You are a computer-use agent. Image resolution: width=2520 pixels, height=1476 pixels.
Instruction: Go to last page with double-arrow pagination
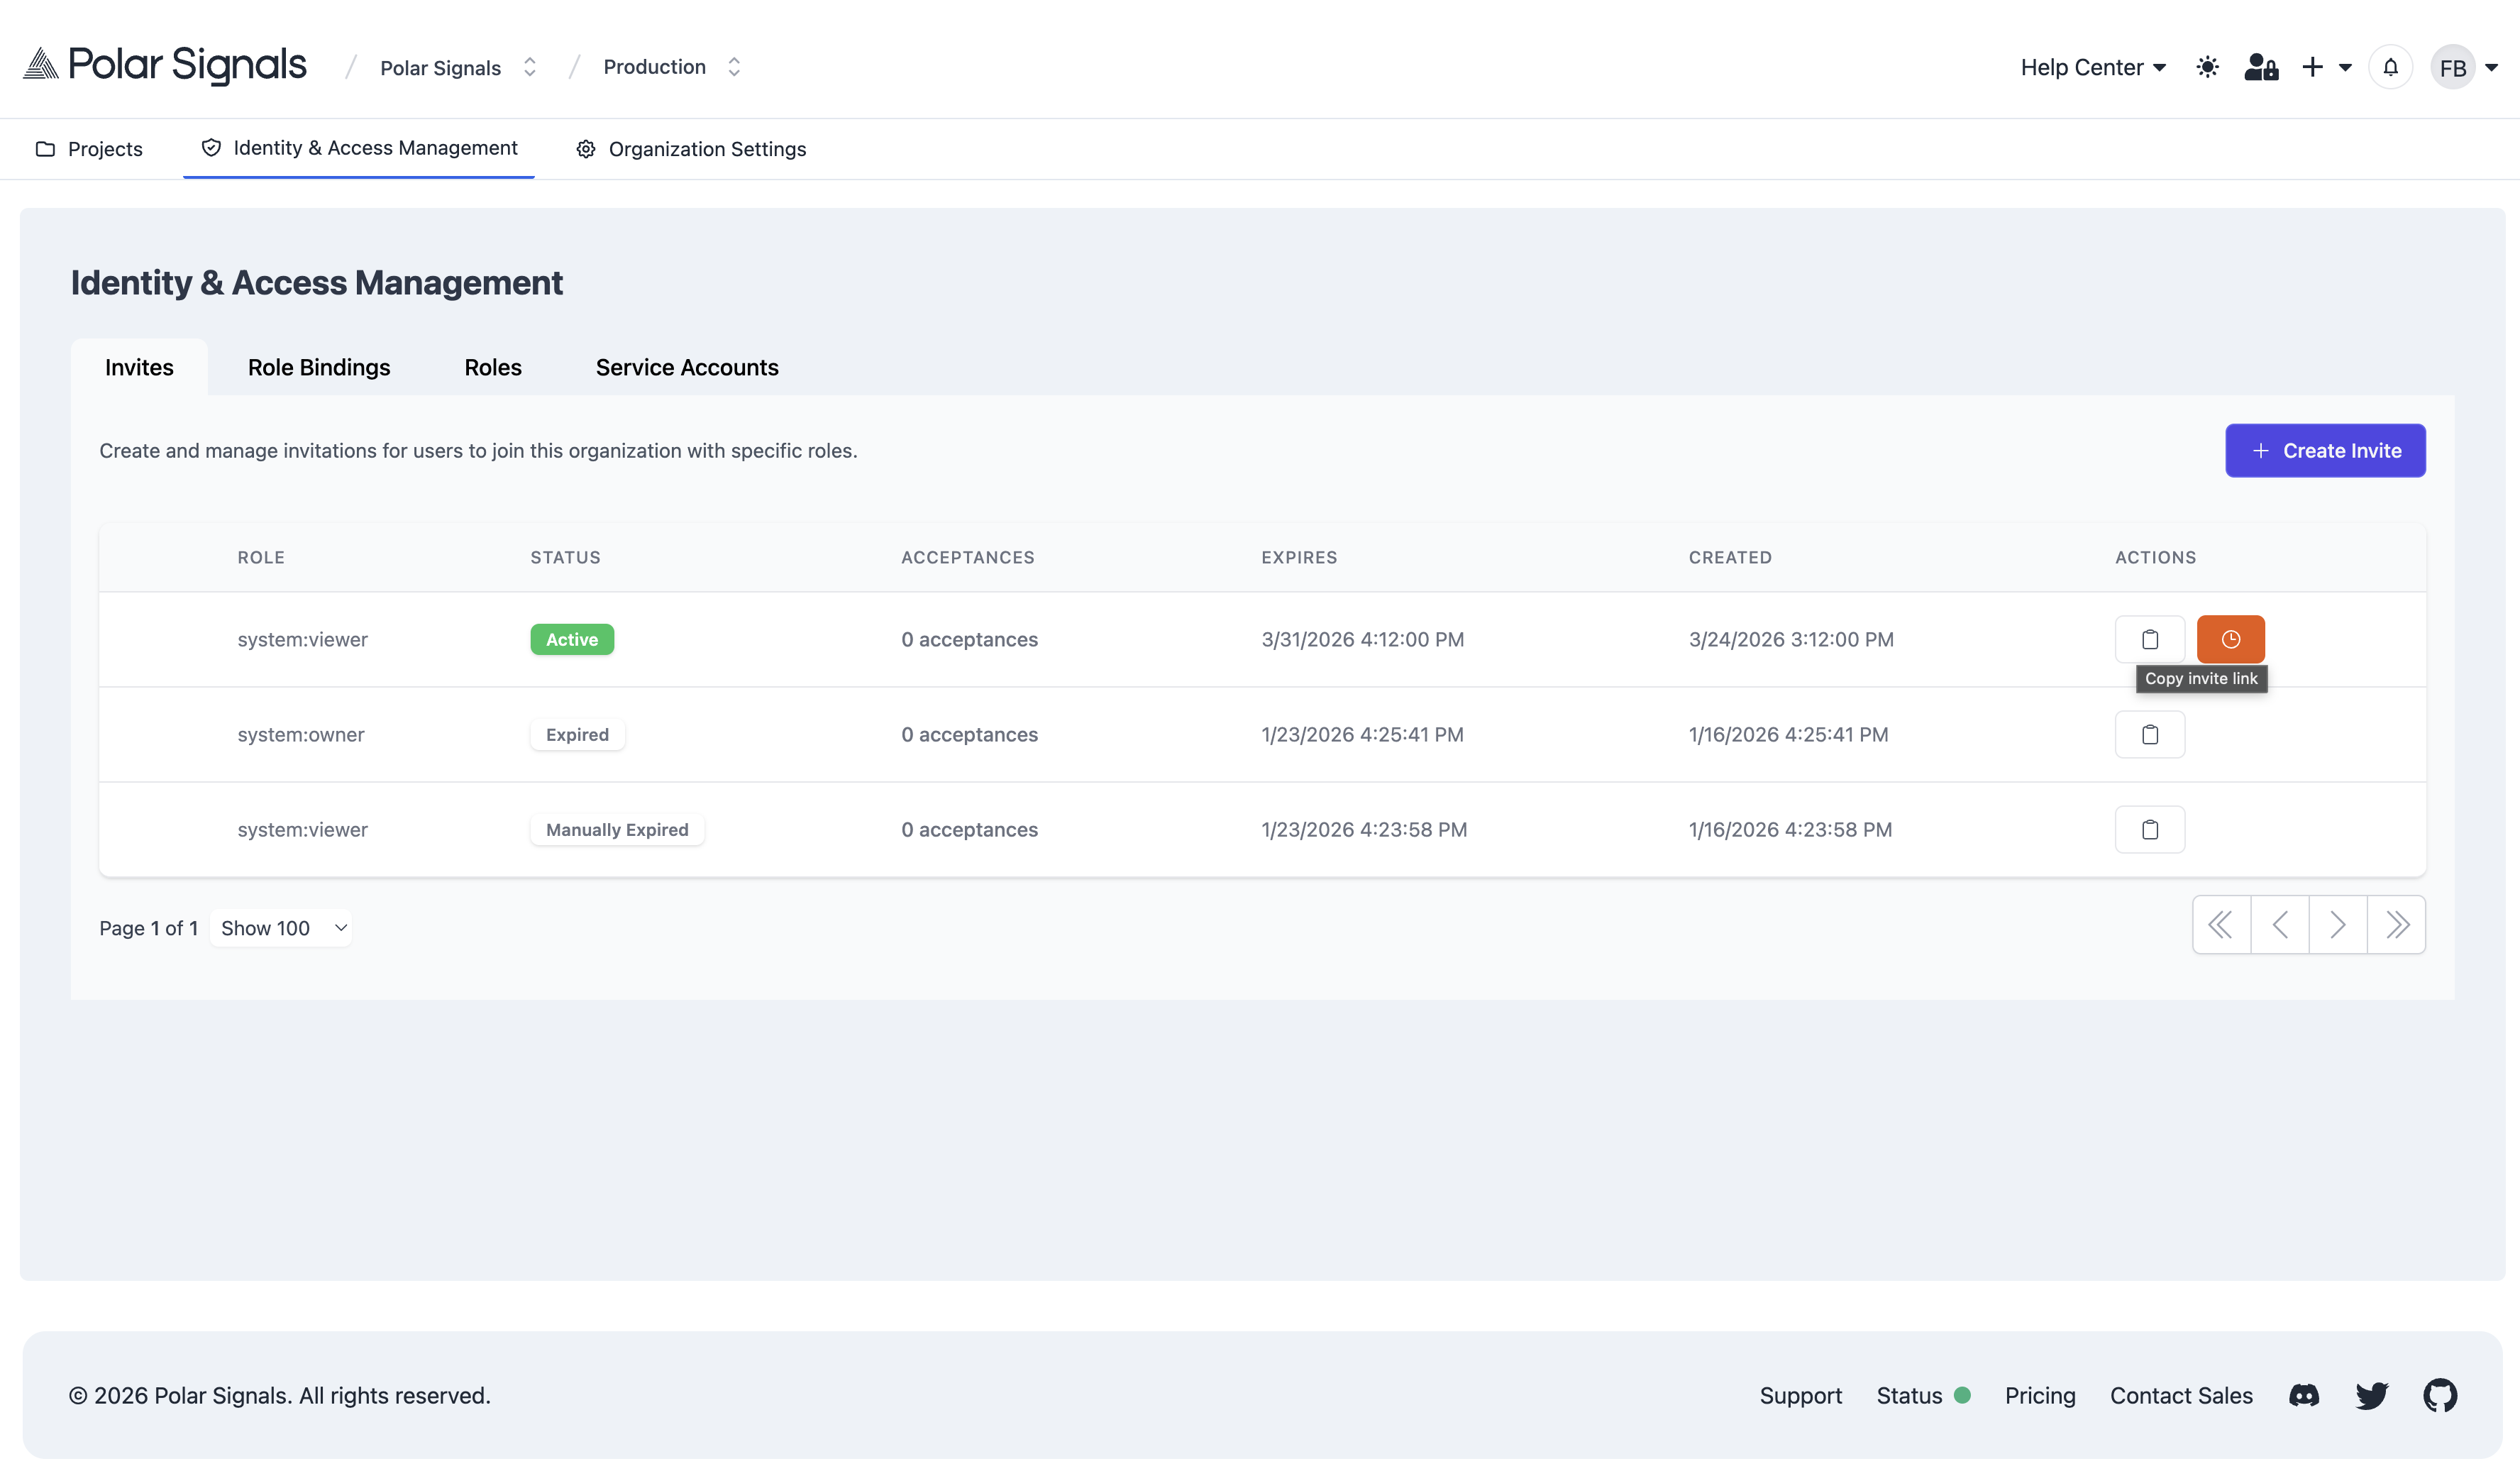[2396, 924]
